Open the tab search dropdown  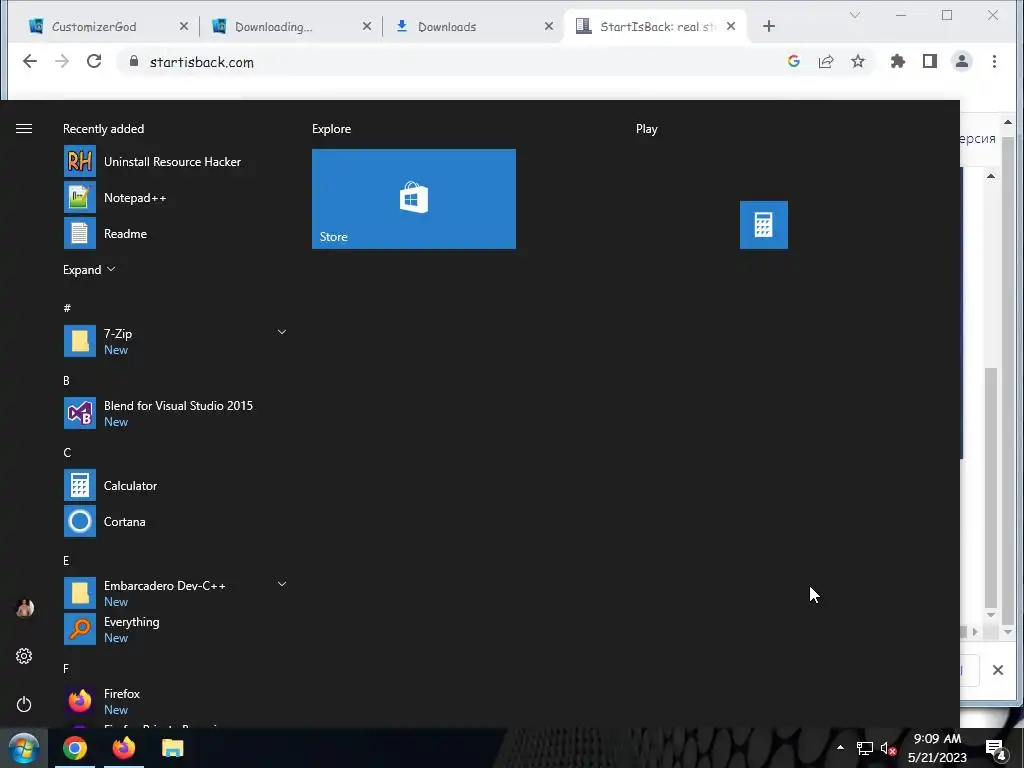(854, 15)
